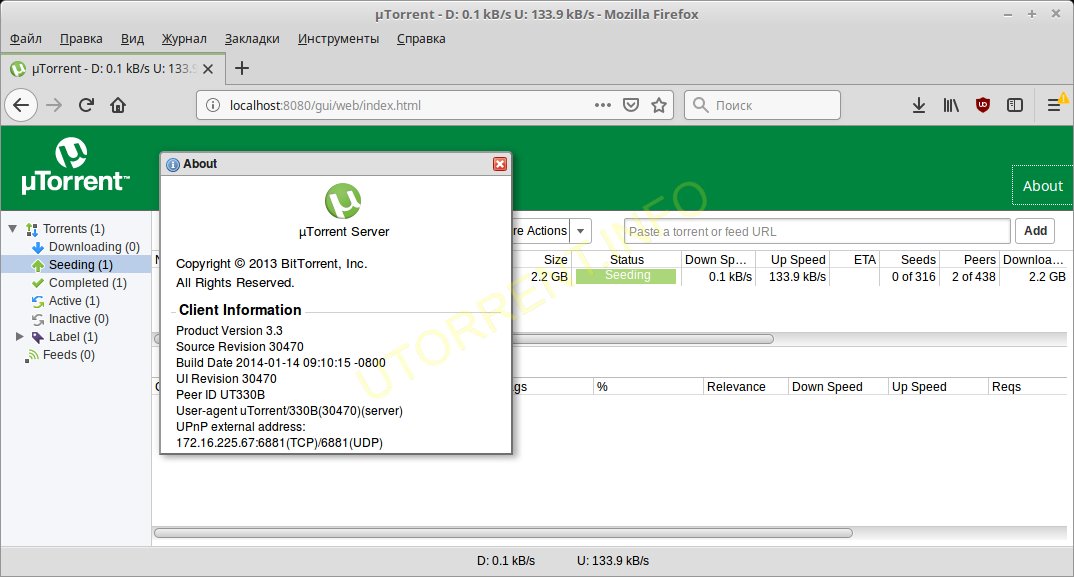1074x577 pixels.
Task: Select Torrents (1) in the sidebar
Action: [x=74, y=229]
